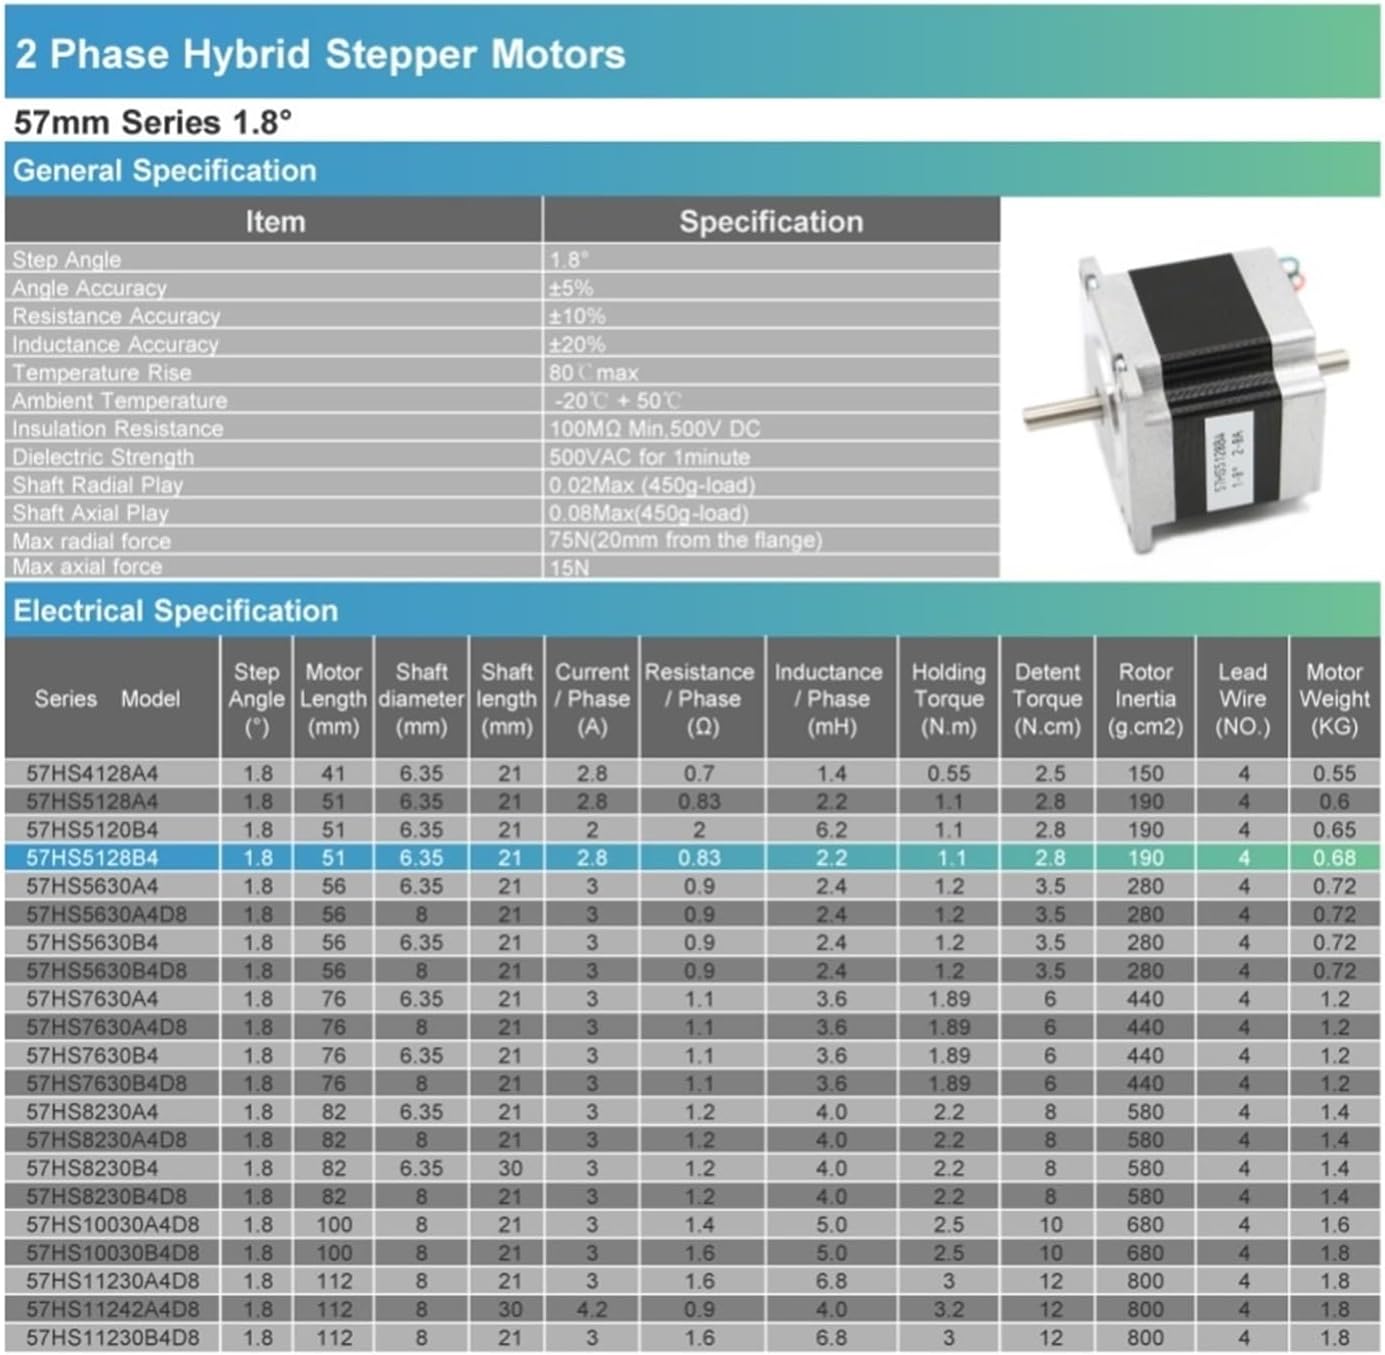Click the 'General Specification' section heading
1385x1355 pixels.
click(x=165, y=170)
